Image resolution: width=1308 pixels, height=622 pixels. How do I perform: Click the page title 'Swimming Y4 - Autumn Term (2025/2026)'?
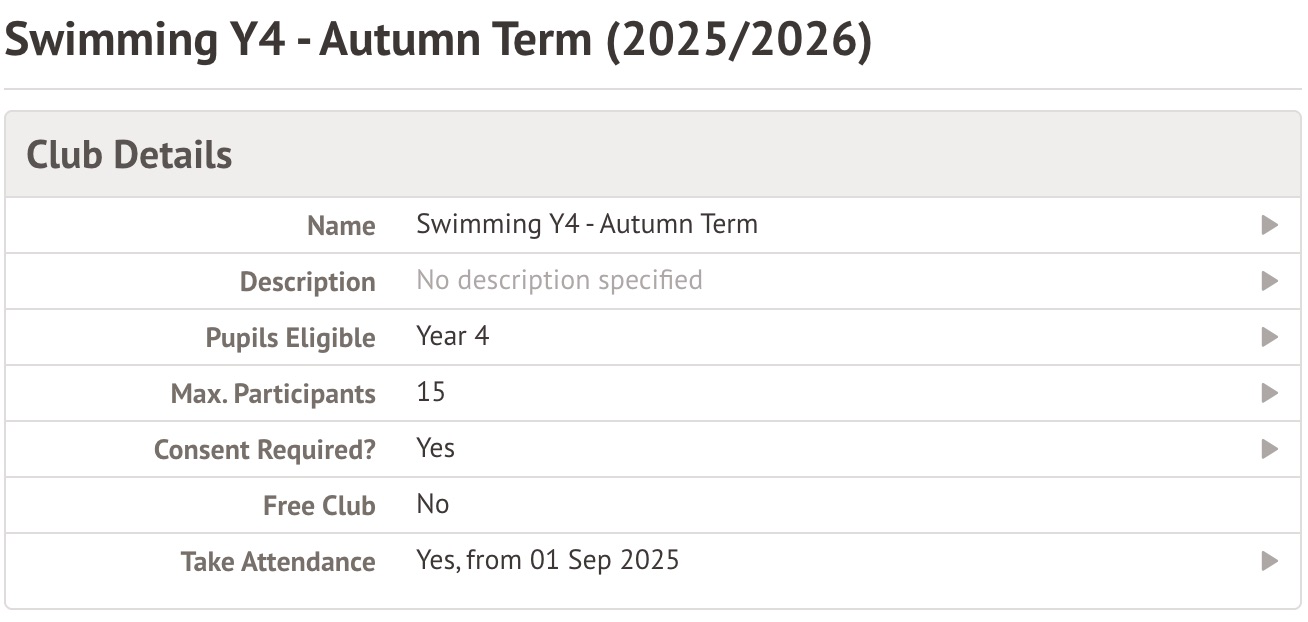pyautogui.click(x=438, y=42)
